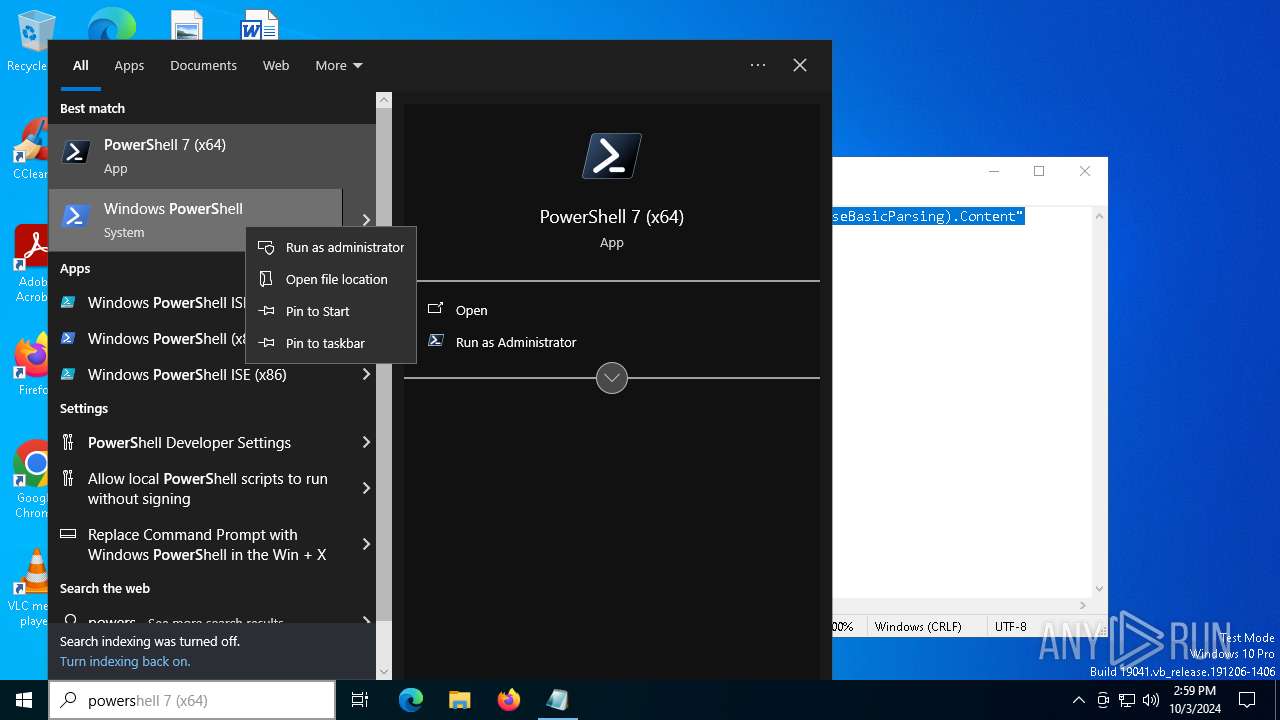Open volume control in system tray

(1151, 700)
